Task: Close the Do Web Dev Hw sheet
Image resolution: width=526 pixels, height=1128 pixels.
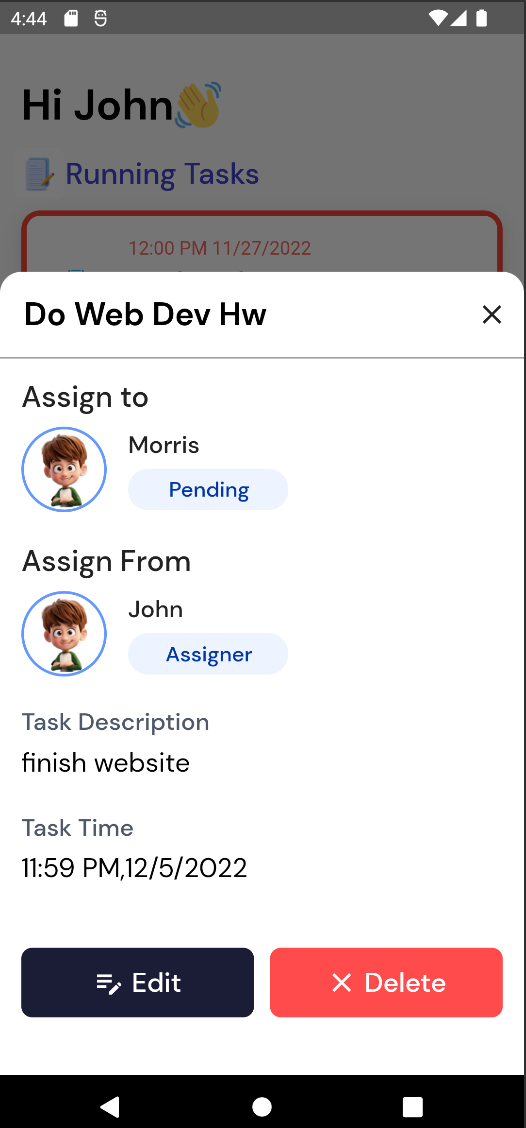Action: 491,314
